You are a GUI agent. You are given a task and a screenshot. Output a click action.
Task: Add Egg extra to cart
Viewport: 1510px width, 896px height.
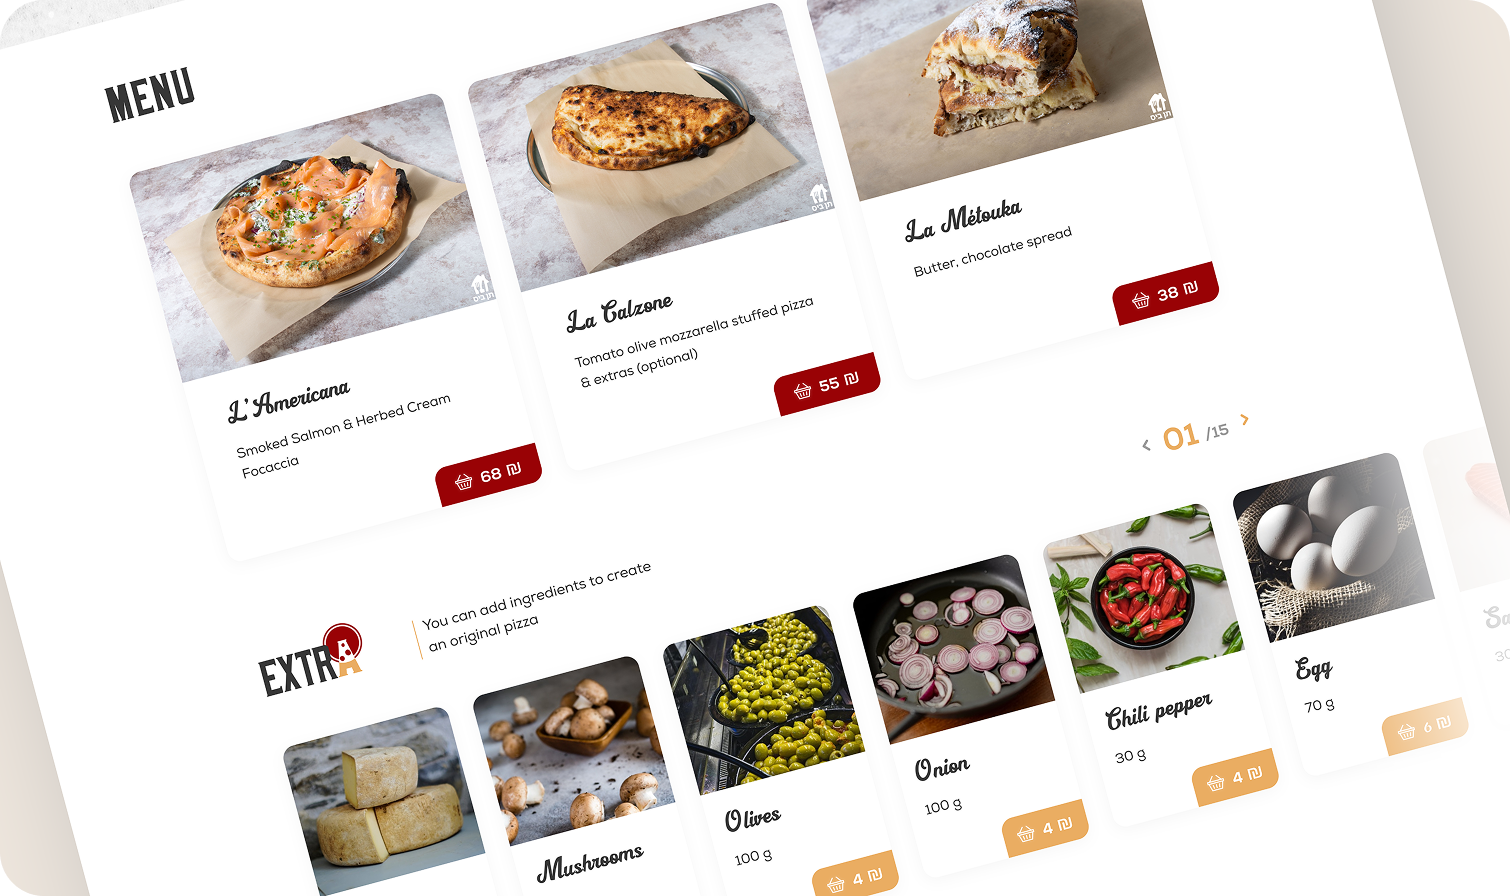point(1425,727)
